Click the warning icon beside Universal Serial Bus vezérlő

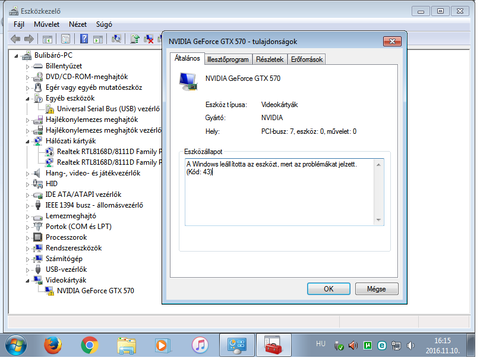(x=49, y=109)
